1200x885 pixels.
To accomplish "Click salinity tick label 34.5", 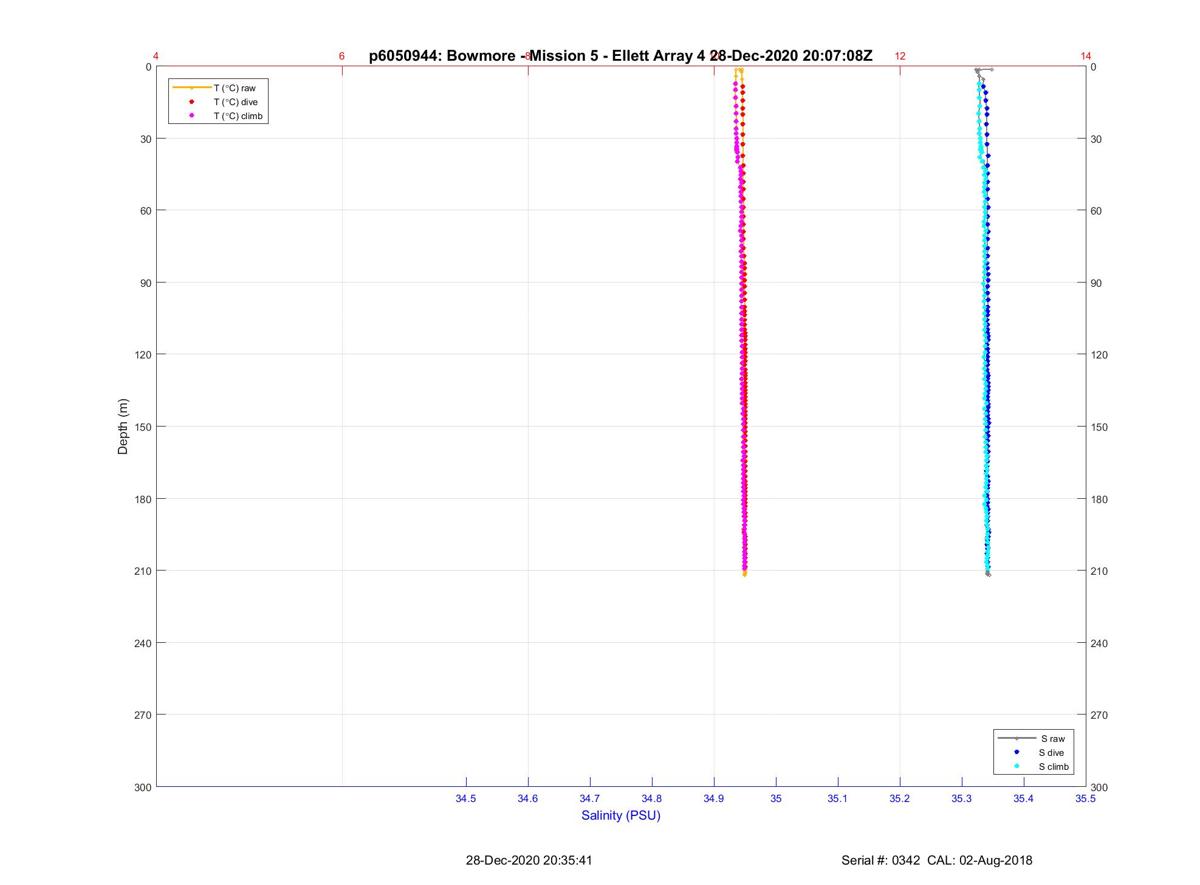I will tap(466, 798).
